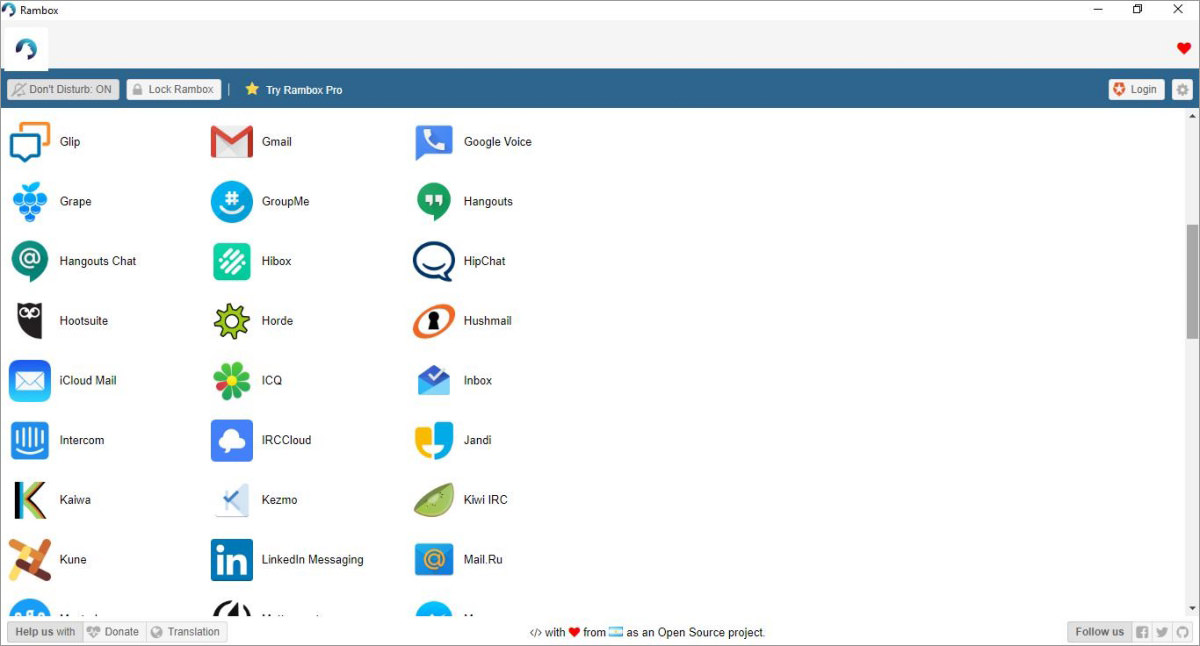1200x646 pixels.
Task: Toggle Don't Disturb mode off
Action: [x=63, y=89]
